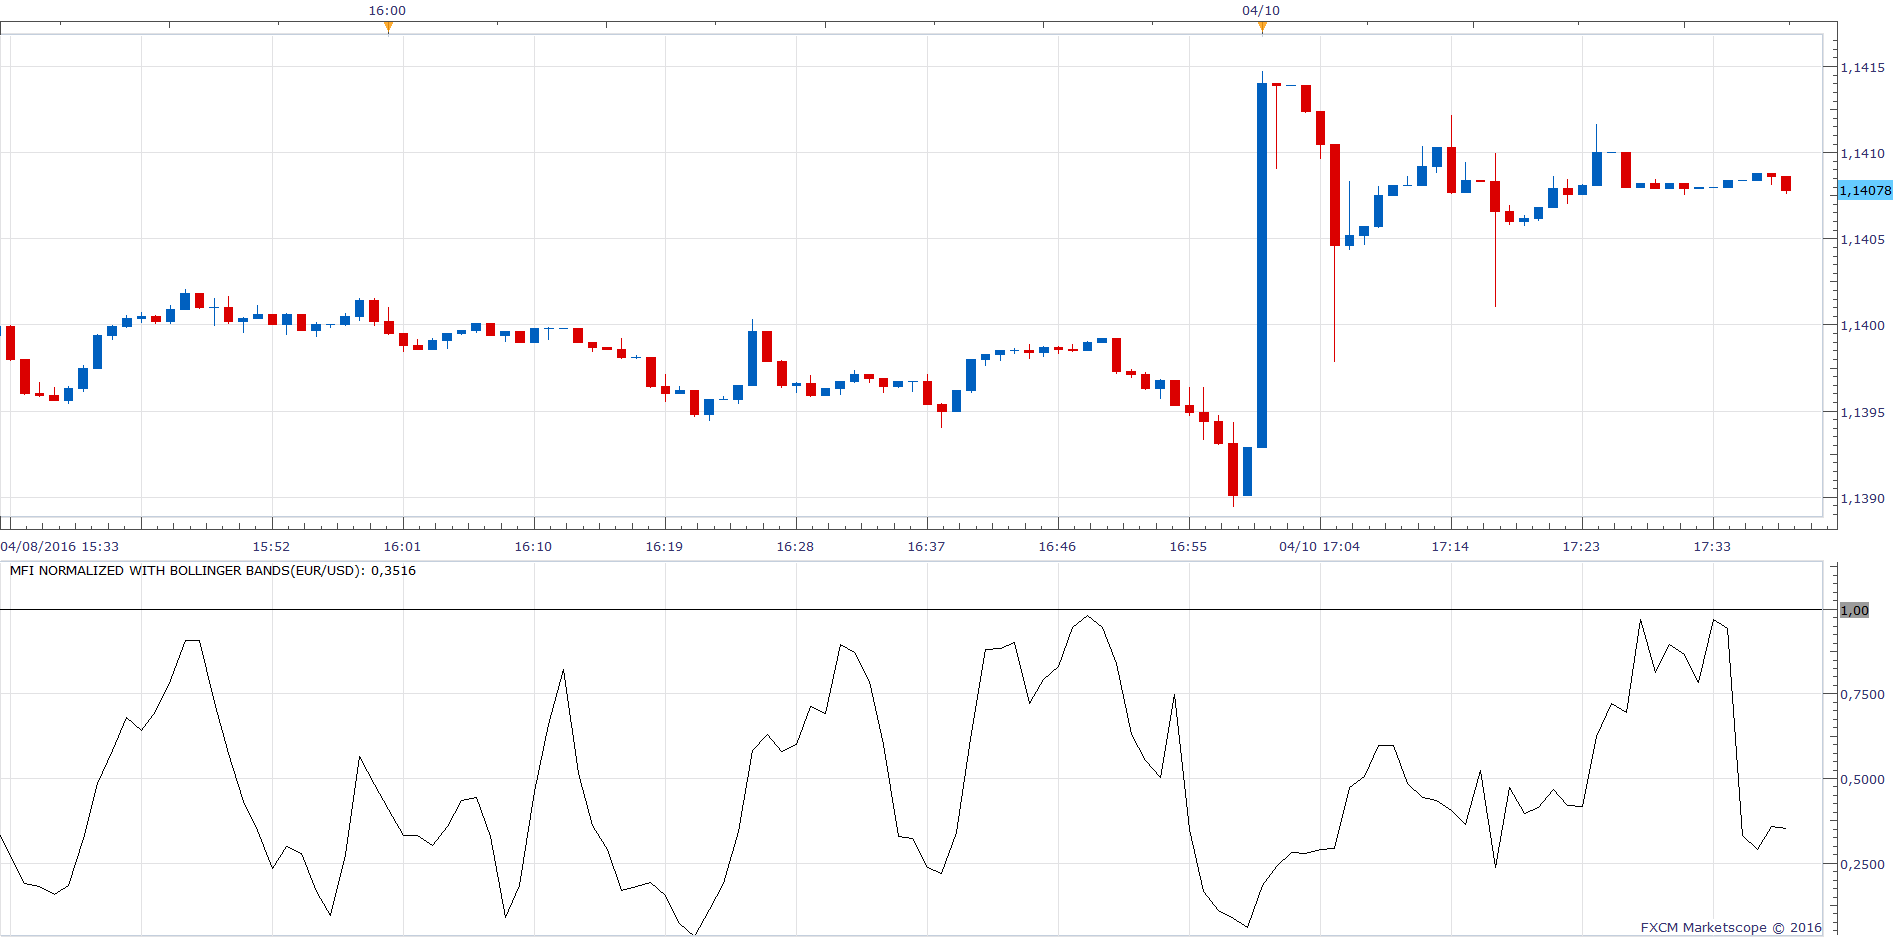The image size is (1903, 937).
Task: Click the MFI Normalized with Bollinger Bands title
Action: click(213, 571)
